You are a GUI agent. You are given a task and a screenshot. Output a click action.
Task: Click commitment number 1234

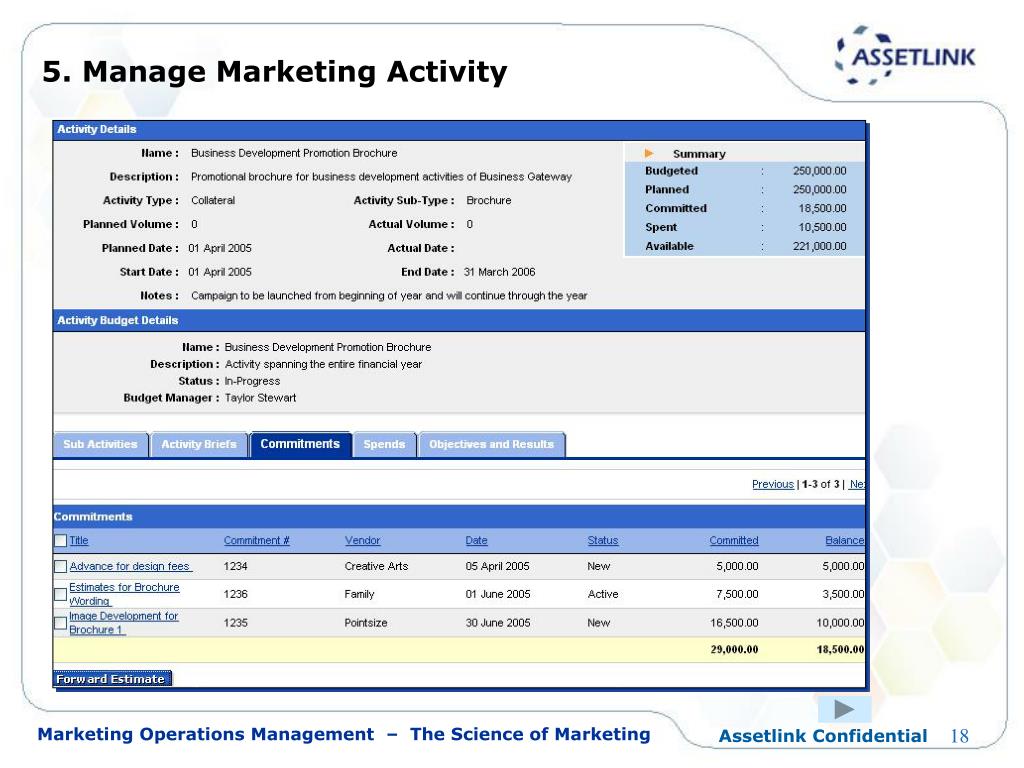236,567
